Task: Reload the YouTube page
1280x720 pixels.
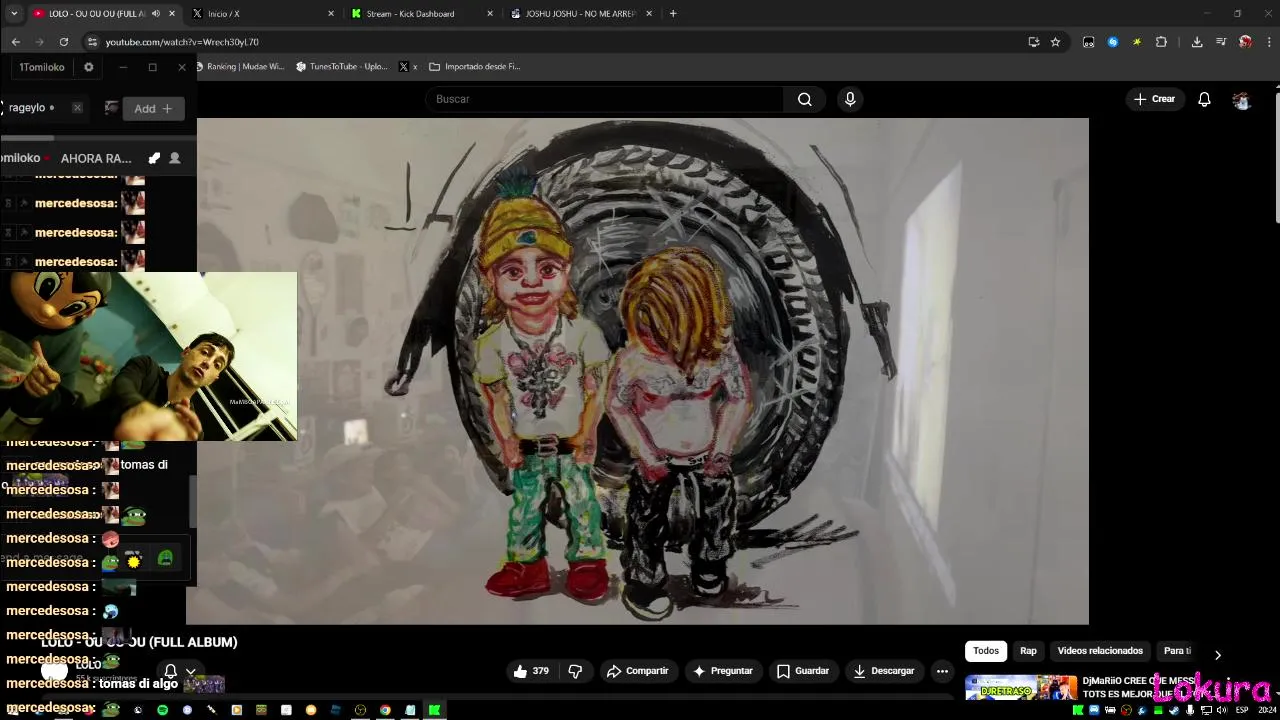Action: point(64,42)
